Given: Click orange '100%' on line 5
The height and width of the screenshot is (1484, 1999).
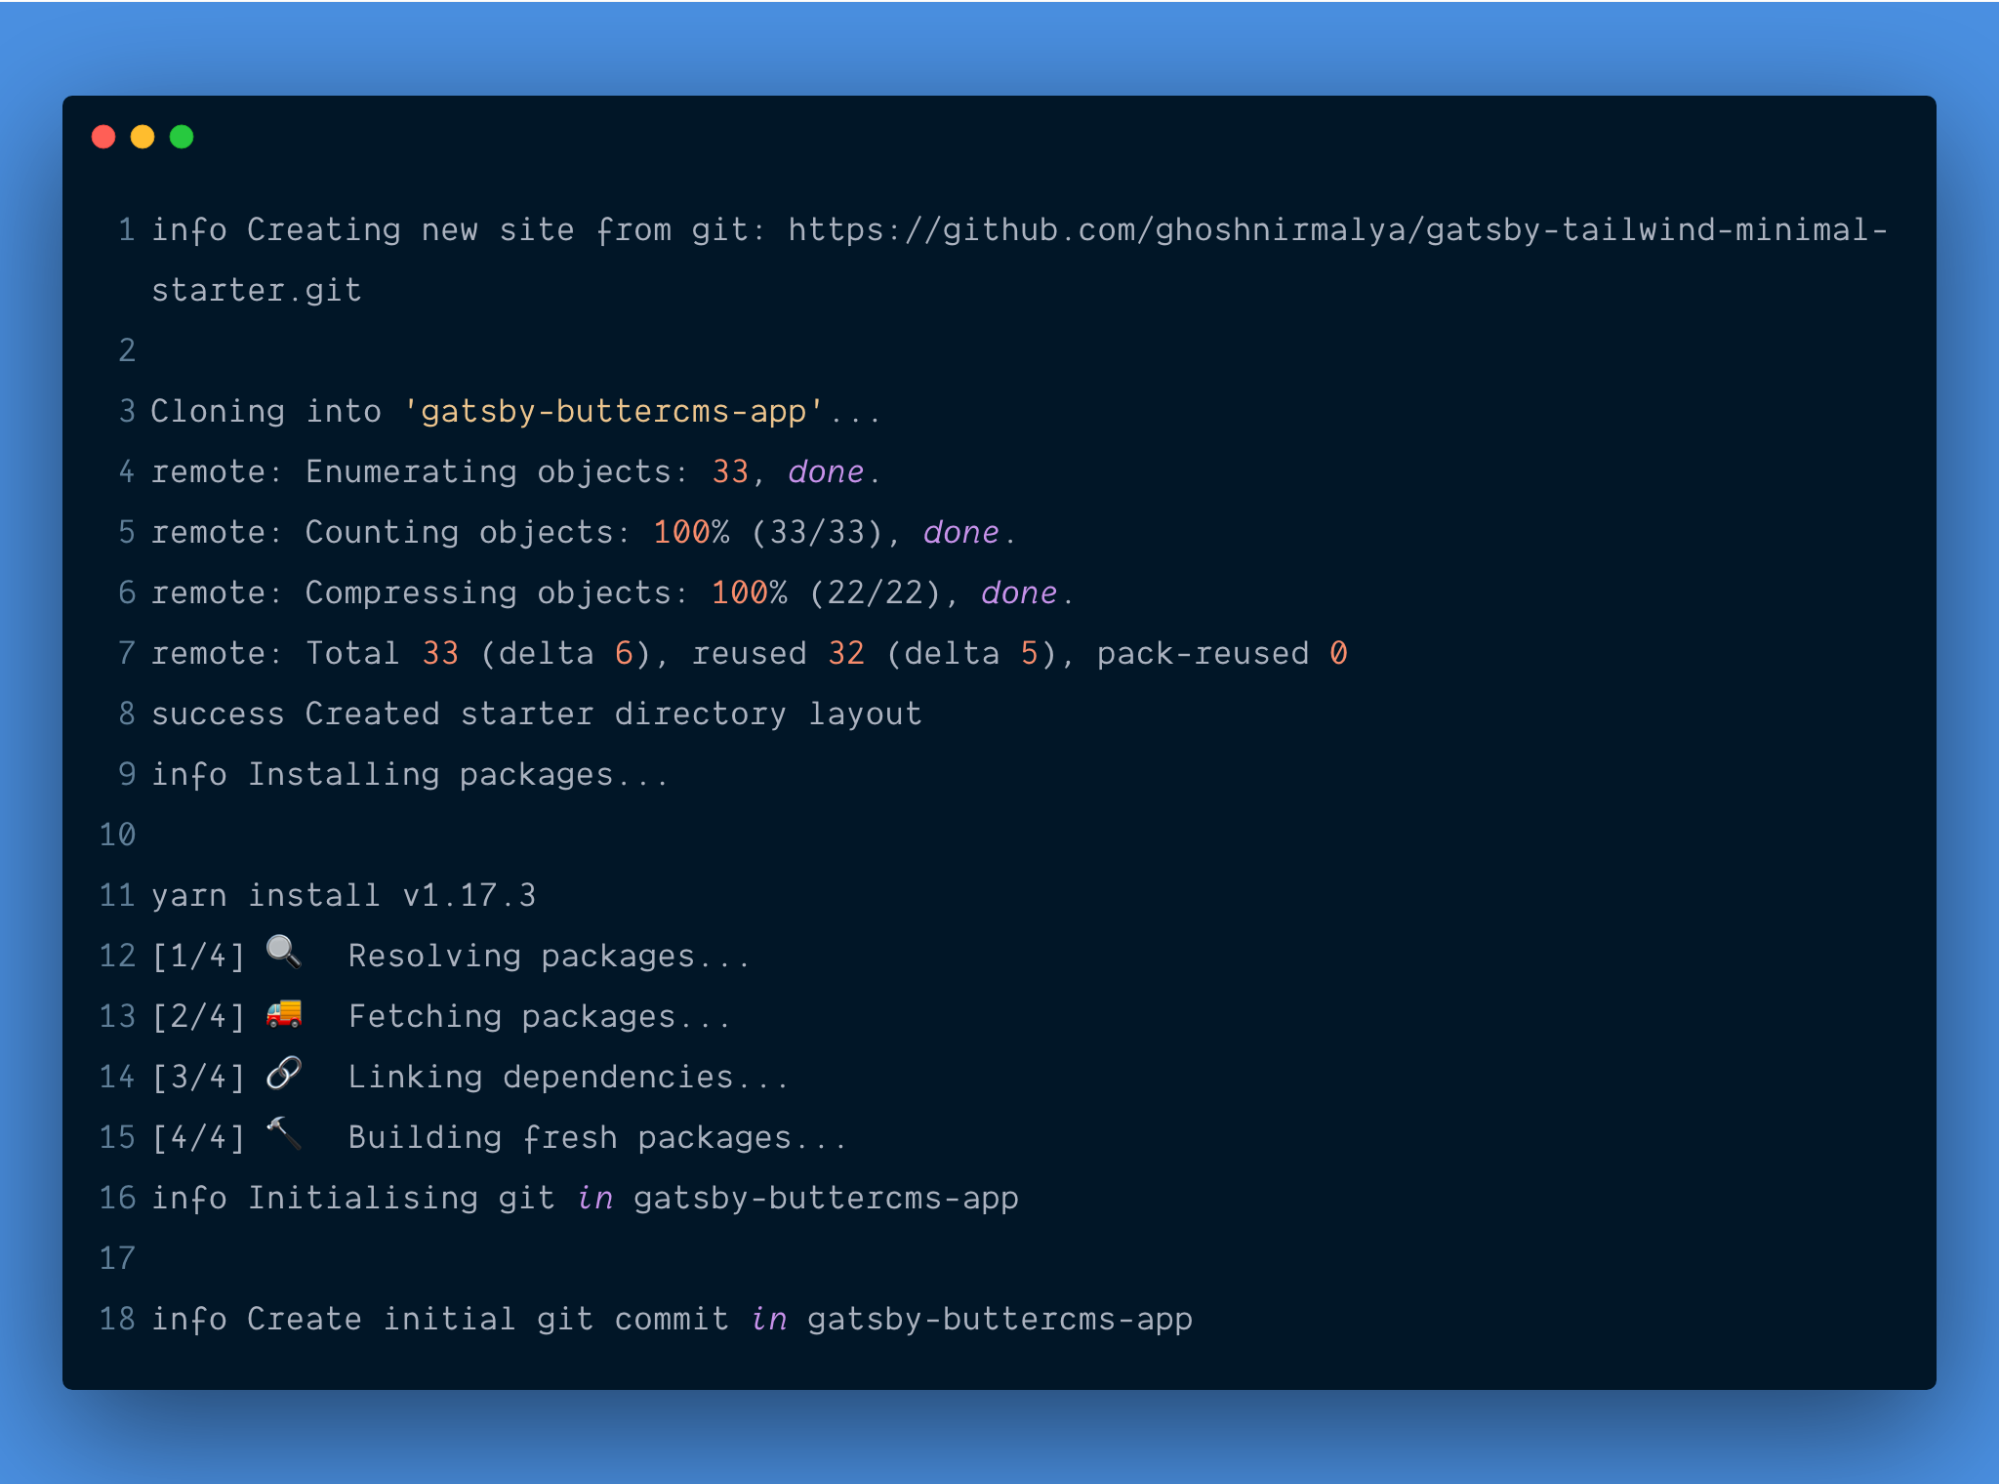Looking at the screenshot, I should tap(691, 532).
